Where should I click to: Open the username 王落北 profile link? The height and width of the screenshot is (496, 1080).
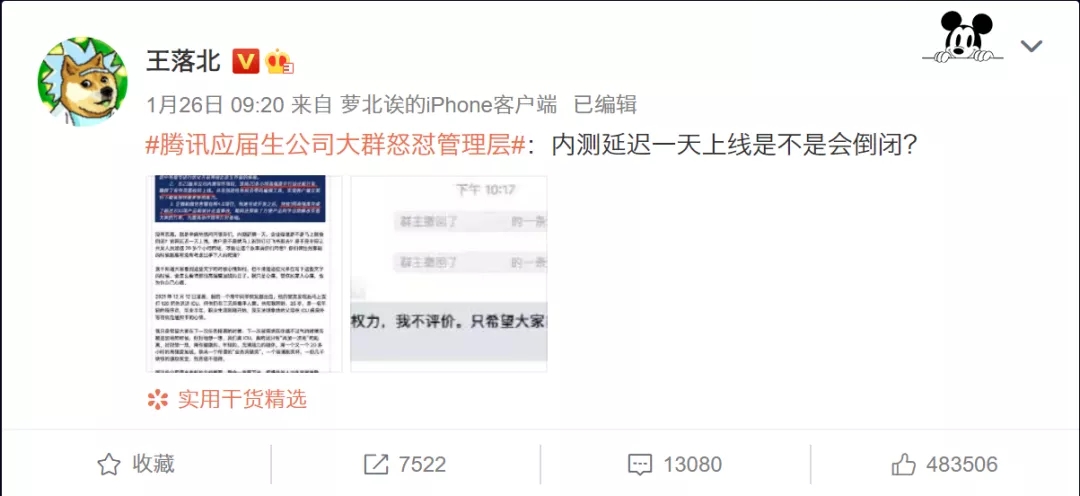183,61
